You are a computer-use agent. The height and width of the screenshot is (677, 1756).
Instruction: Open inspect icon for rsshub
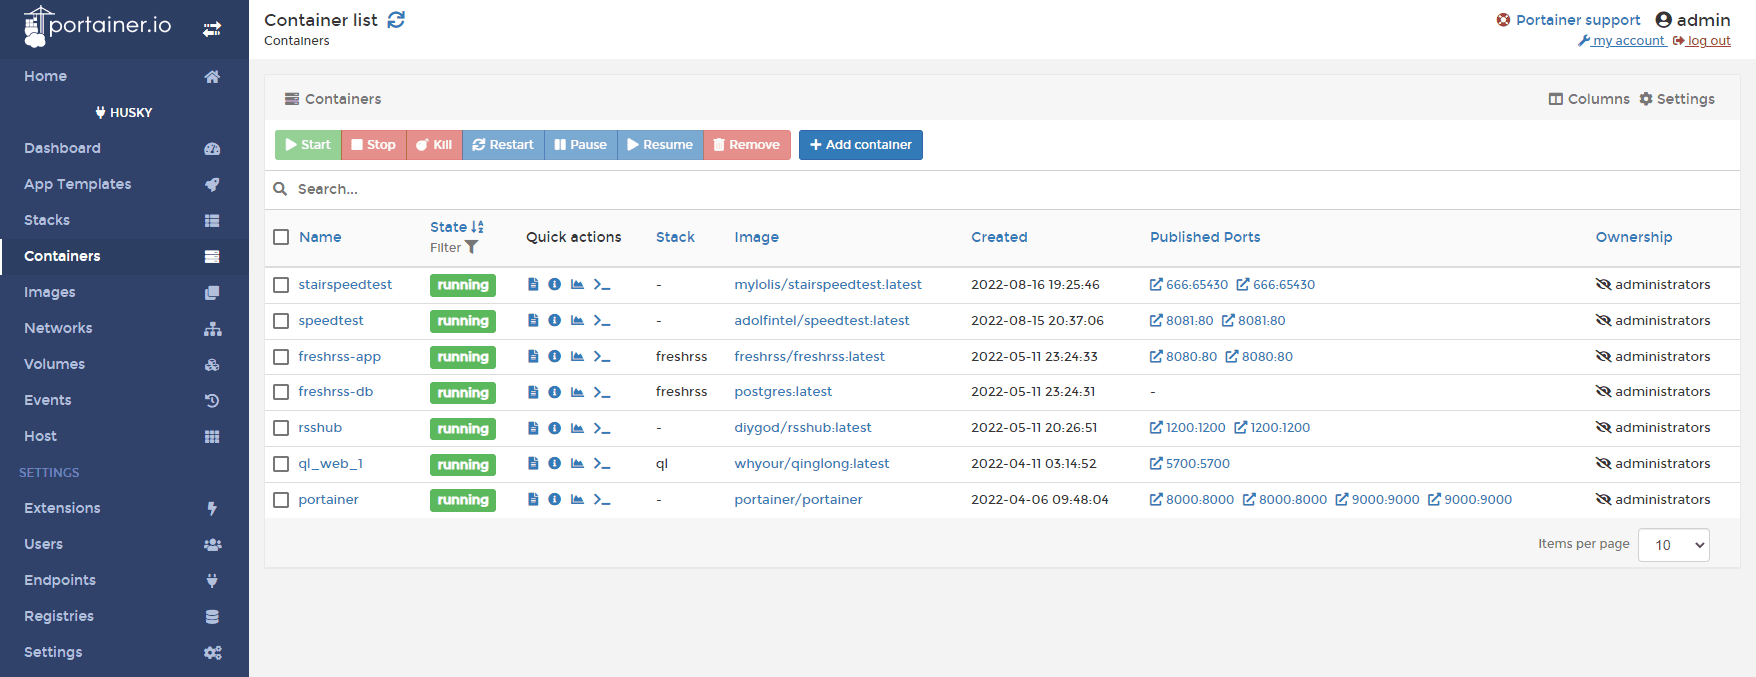[x=555, y=428]
